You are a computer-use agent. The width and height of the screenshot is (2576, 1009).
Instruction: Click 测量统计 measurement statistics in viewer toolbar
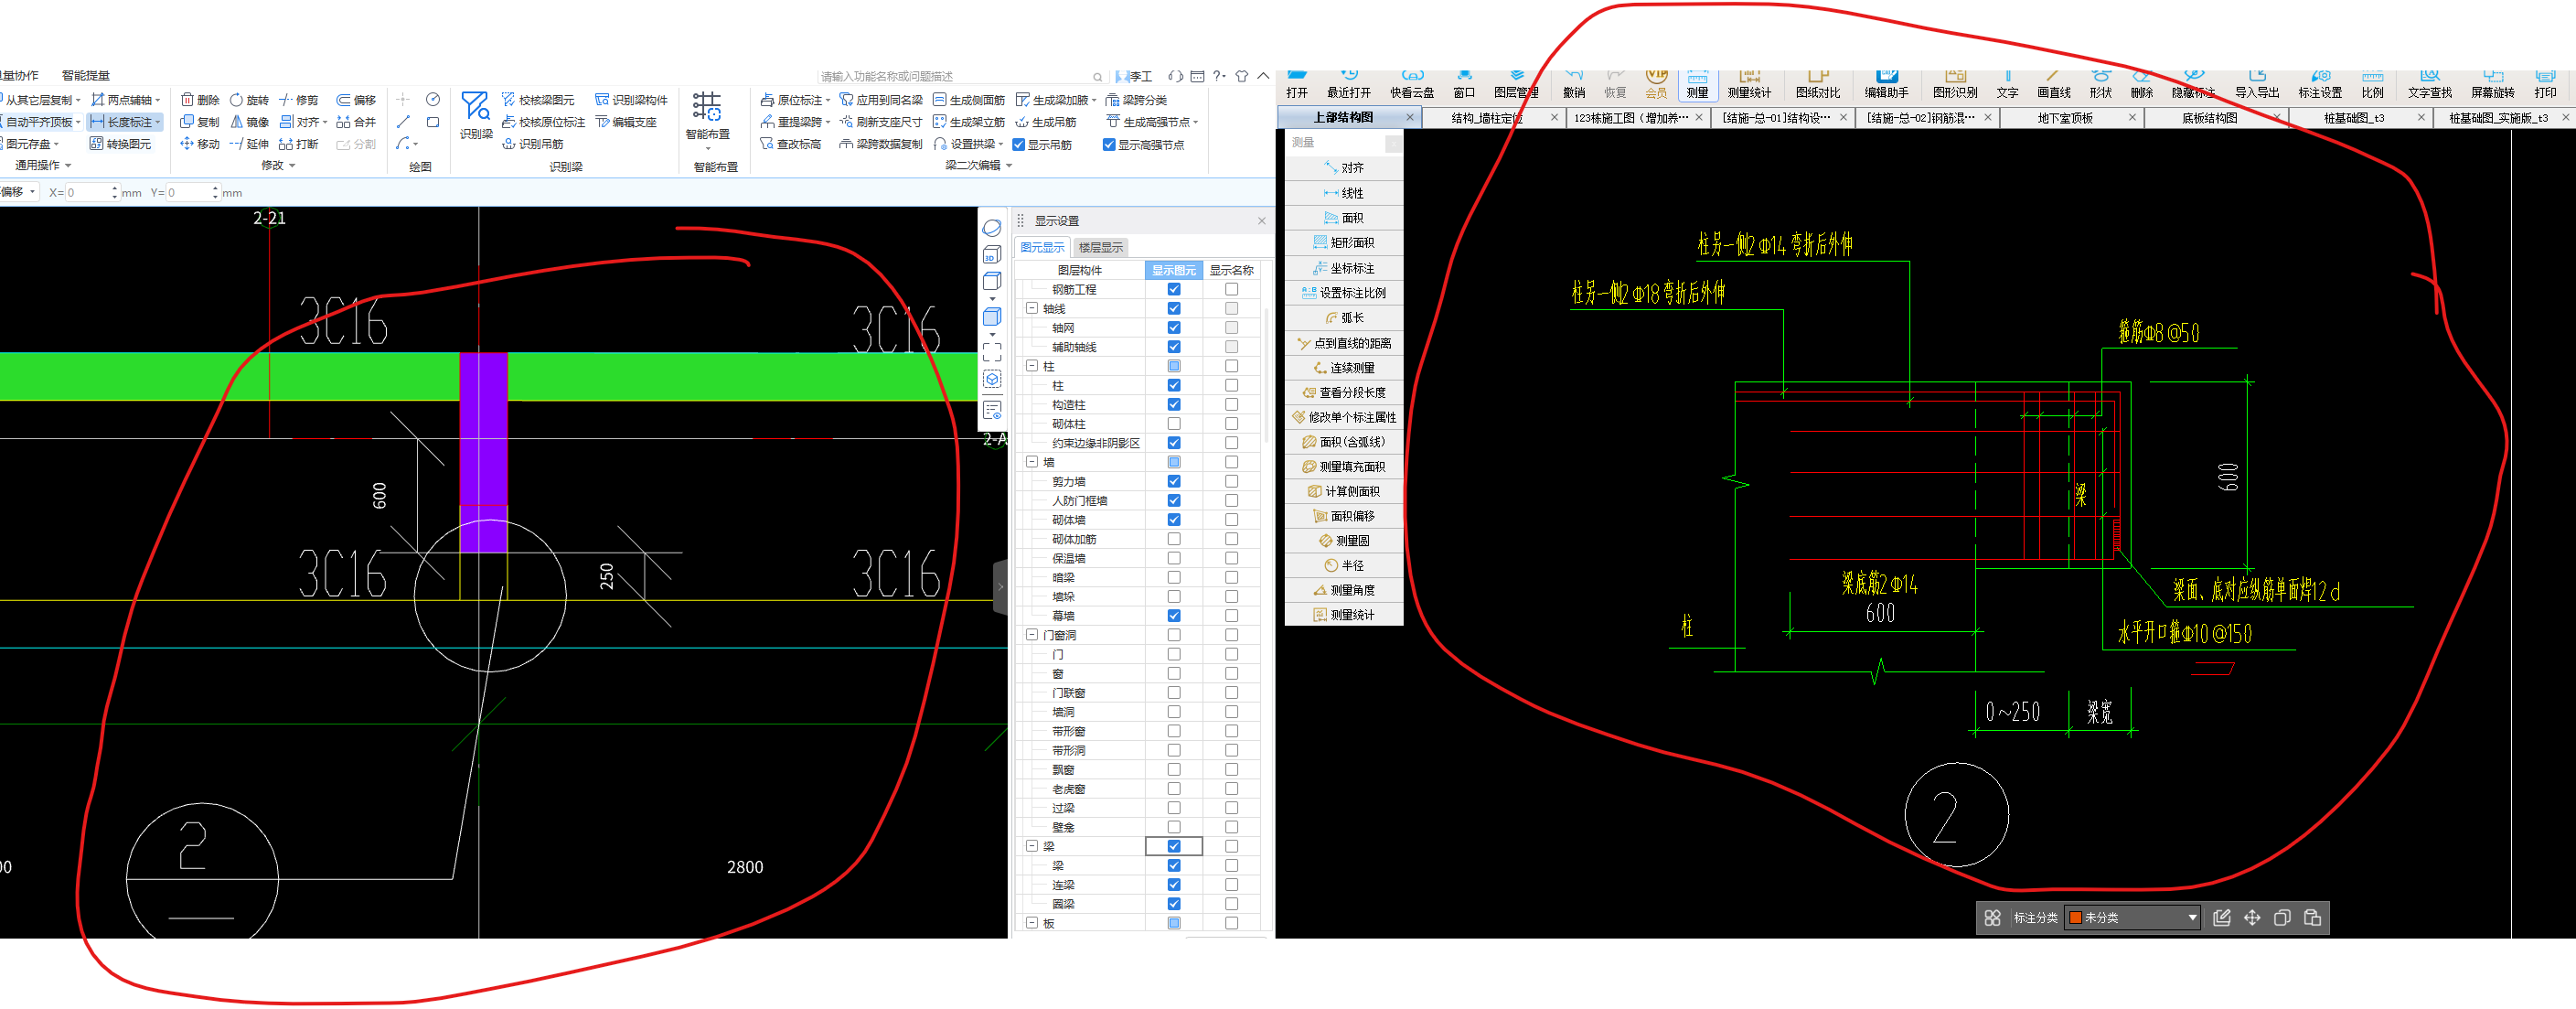click(1749, 84)
